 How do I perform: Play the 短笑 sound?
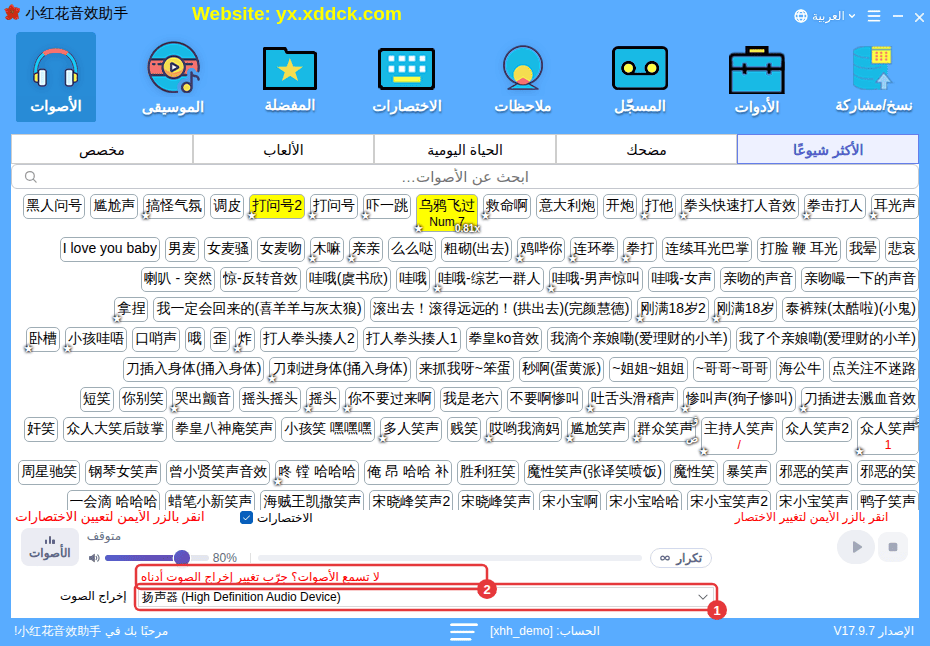pos(97,399)
